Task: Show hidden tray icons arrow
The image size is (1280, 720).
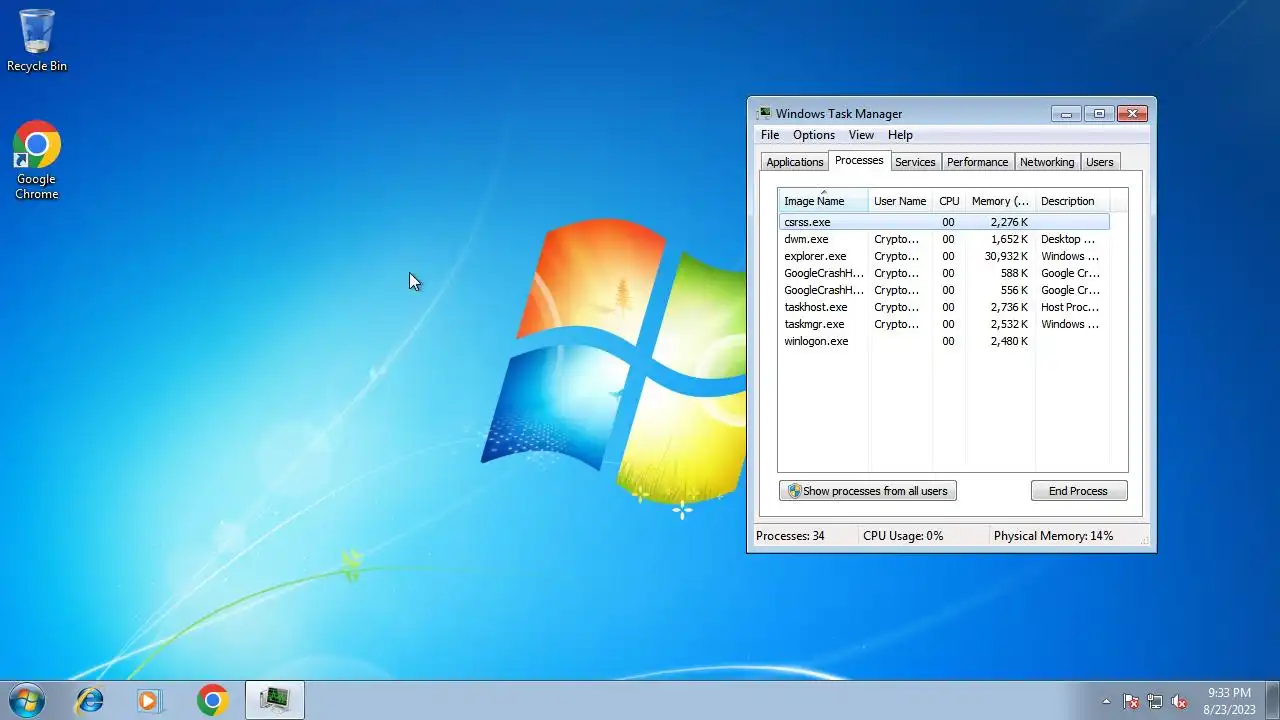Action: coord(1106,701)
